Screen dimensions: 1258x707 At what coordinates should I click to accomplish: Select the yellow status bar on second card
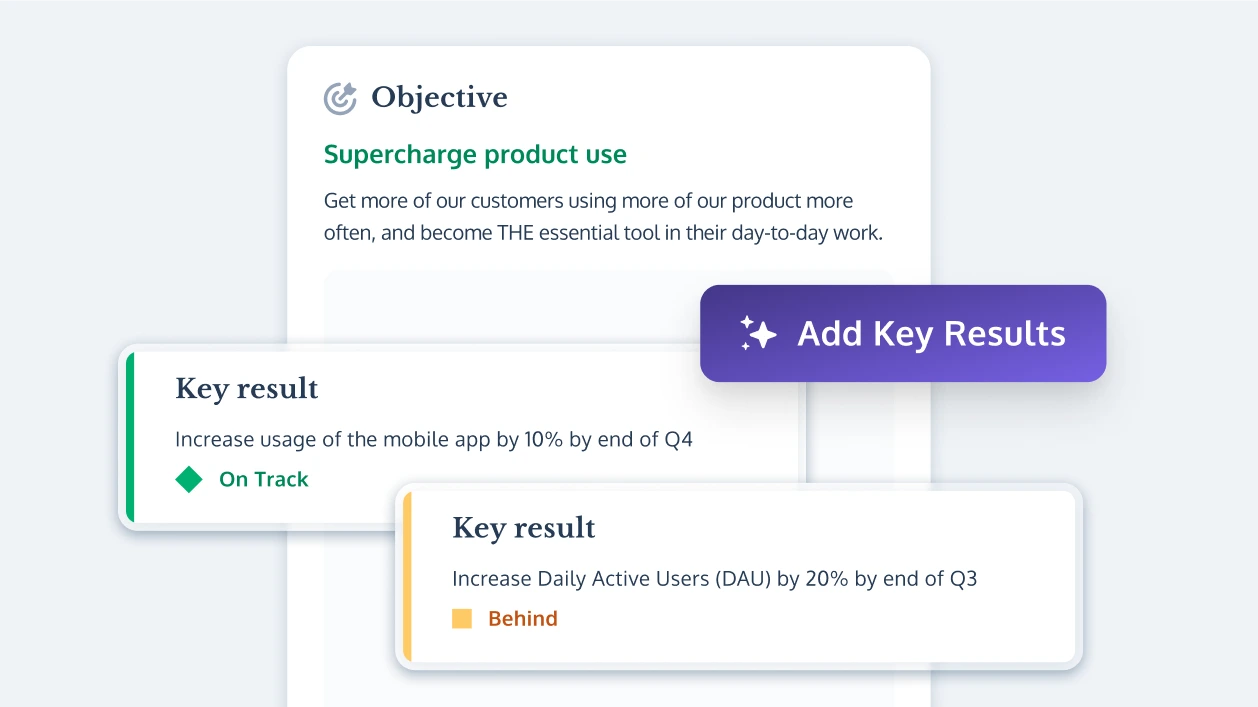[x=407, y=576]
